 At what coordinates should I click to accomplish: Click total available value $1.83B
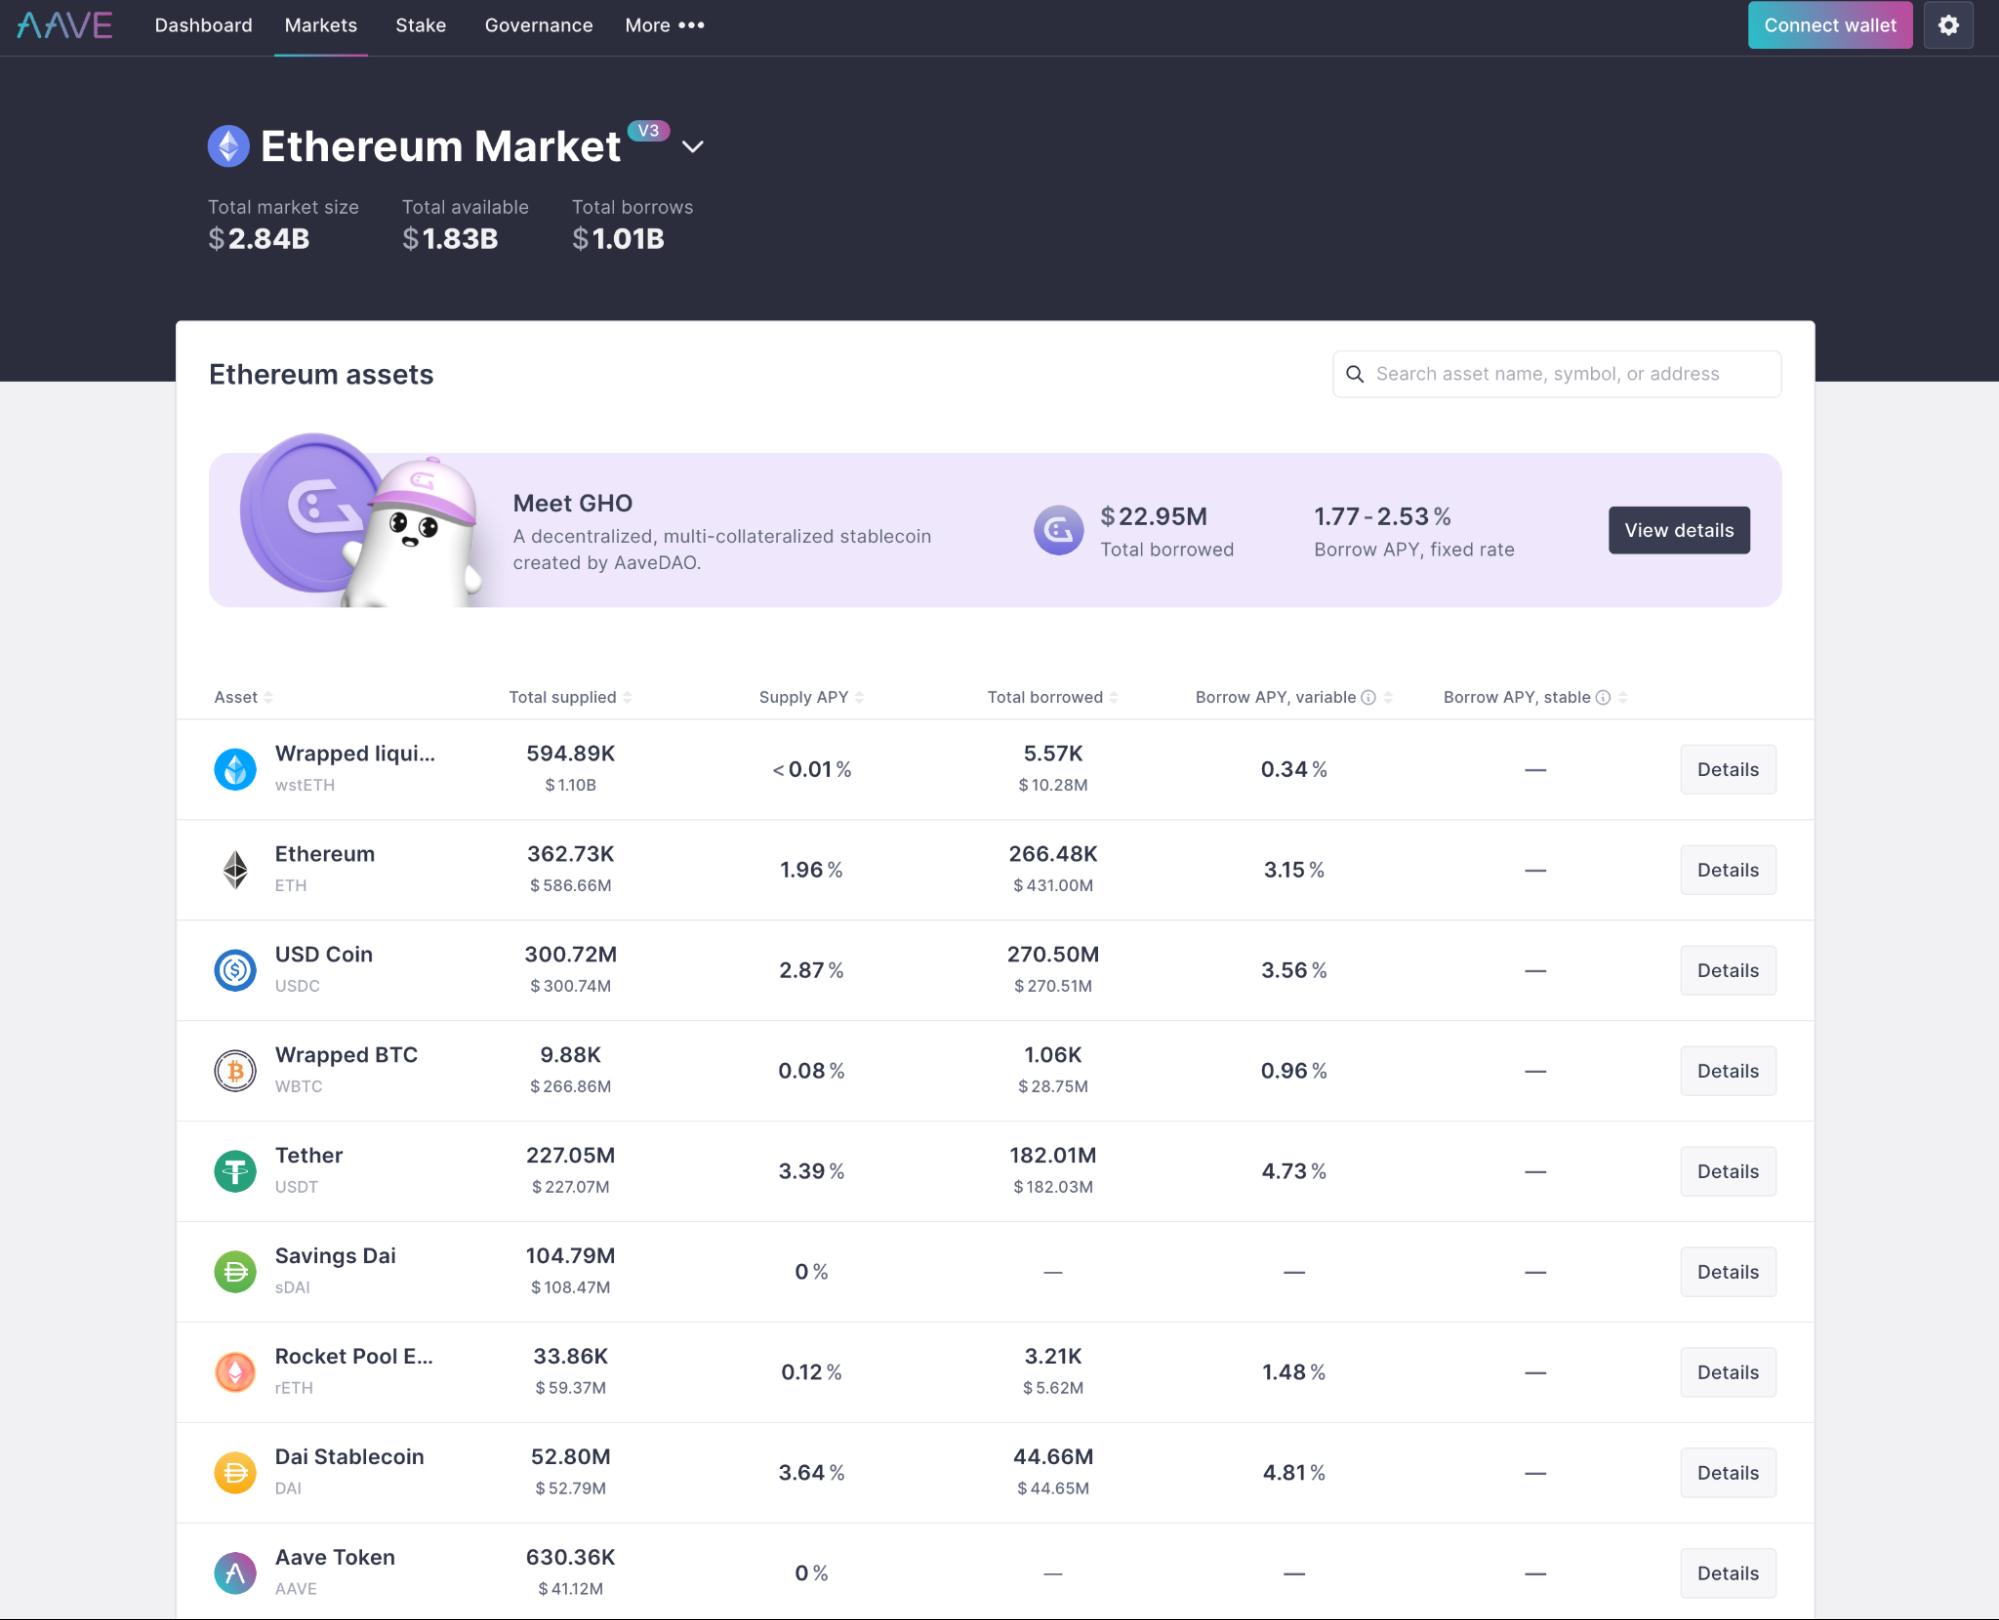(450, 239)
